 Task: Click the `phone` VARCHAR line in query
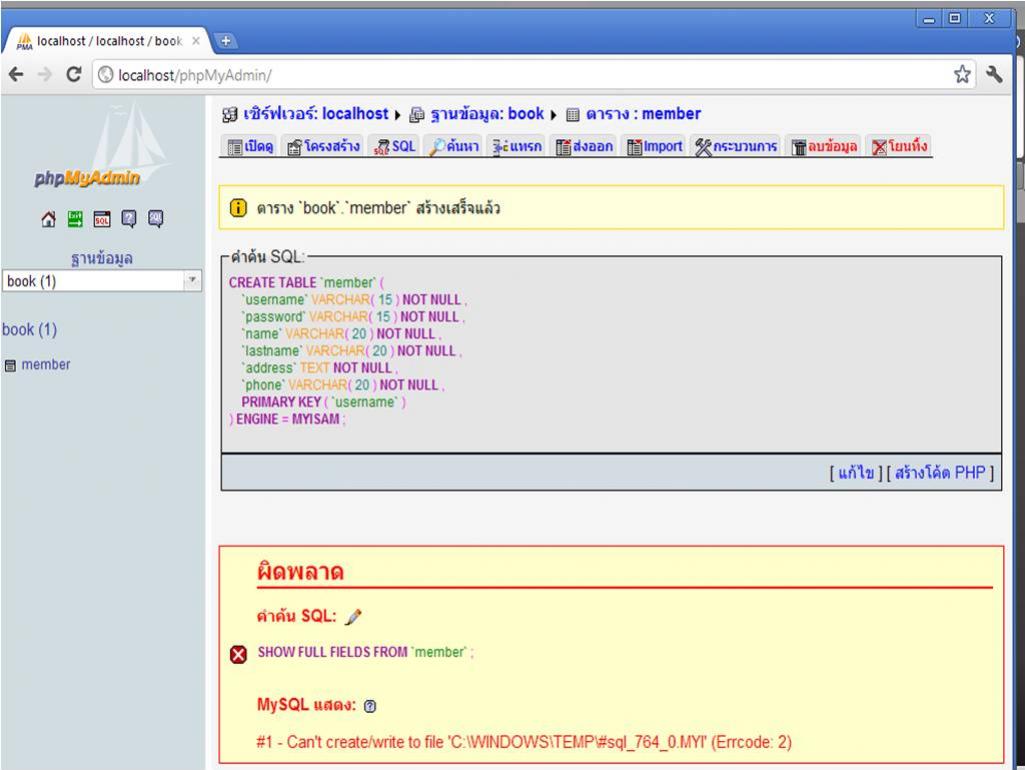click(x=343, y=385)
